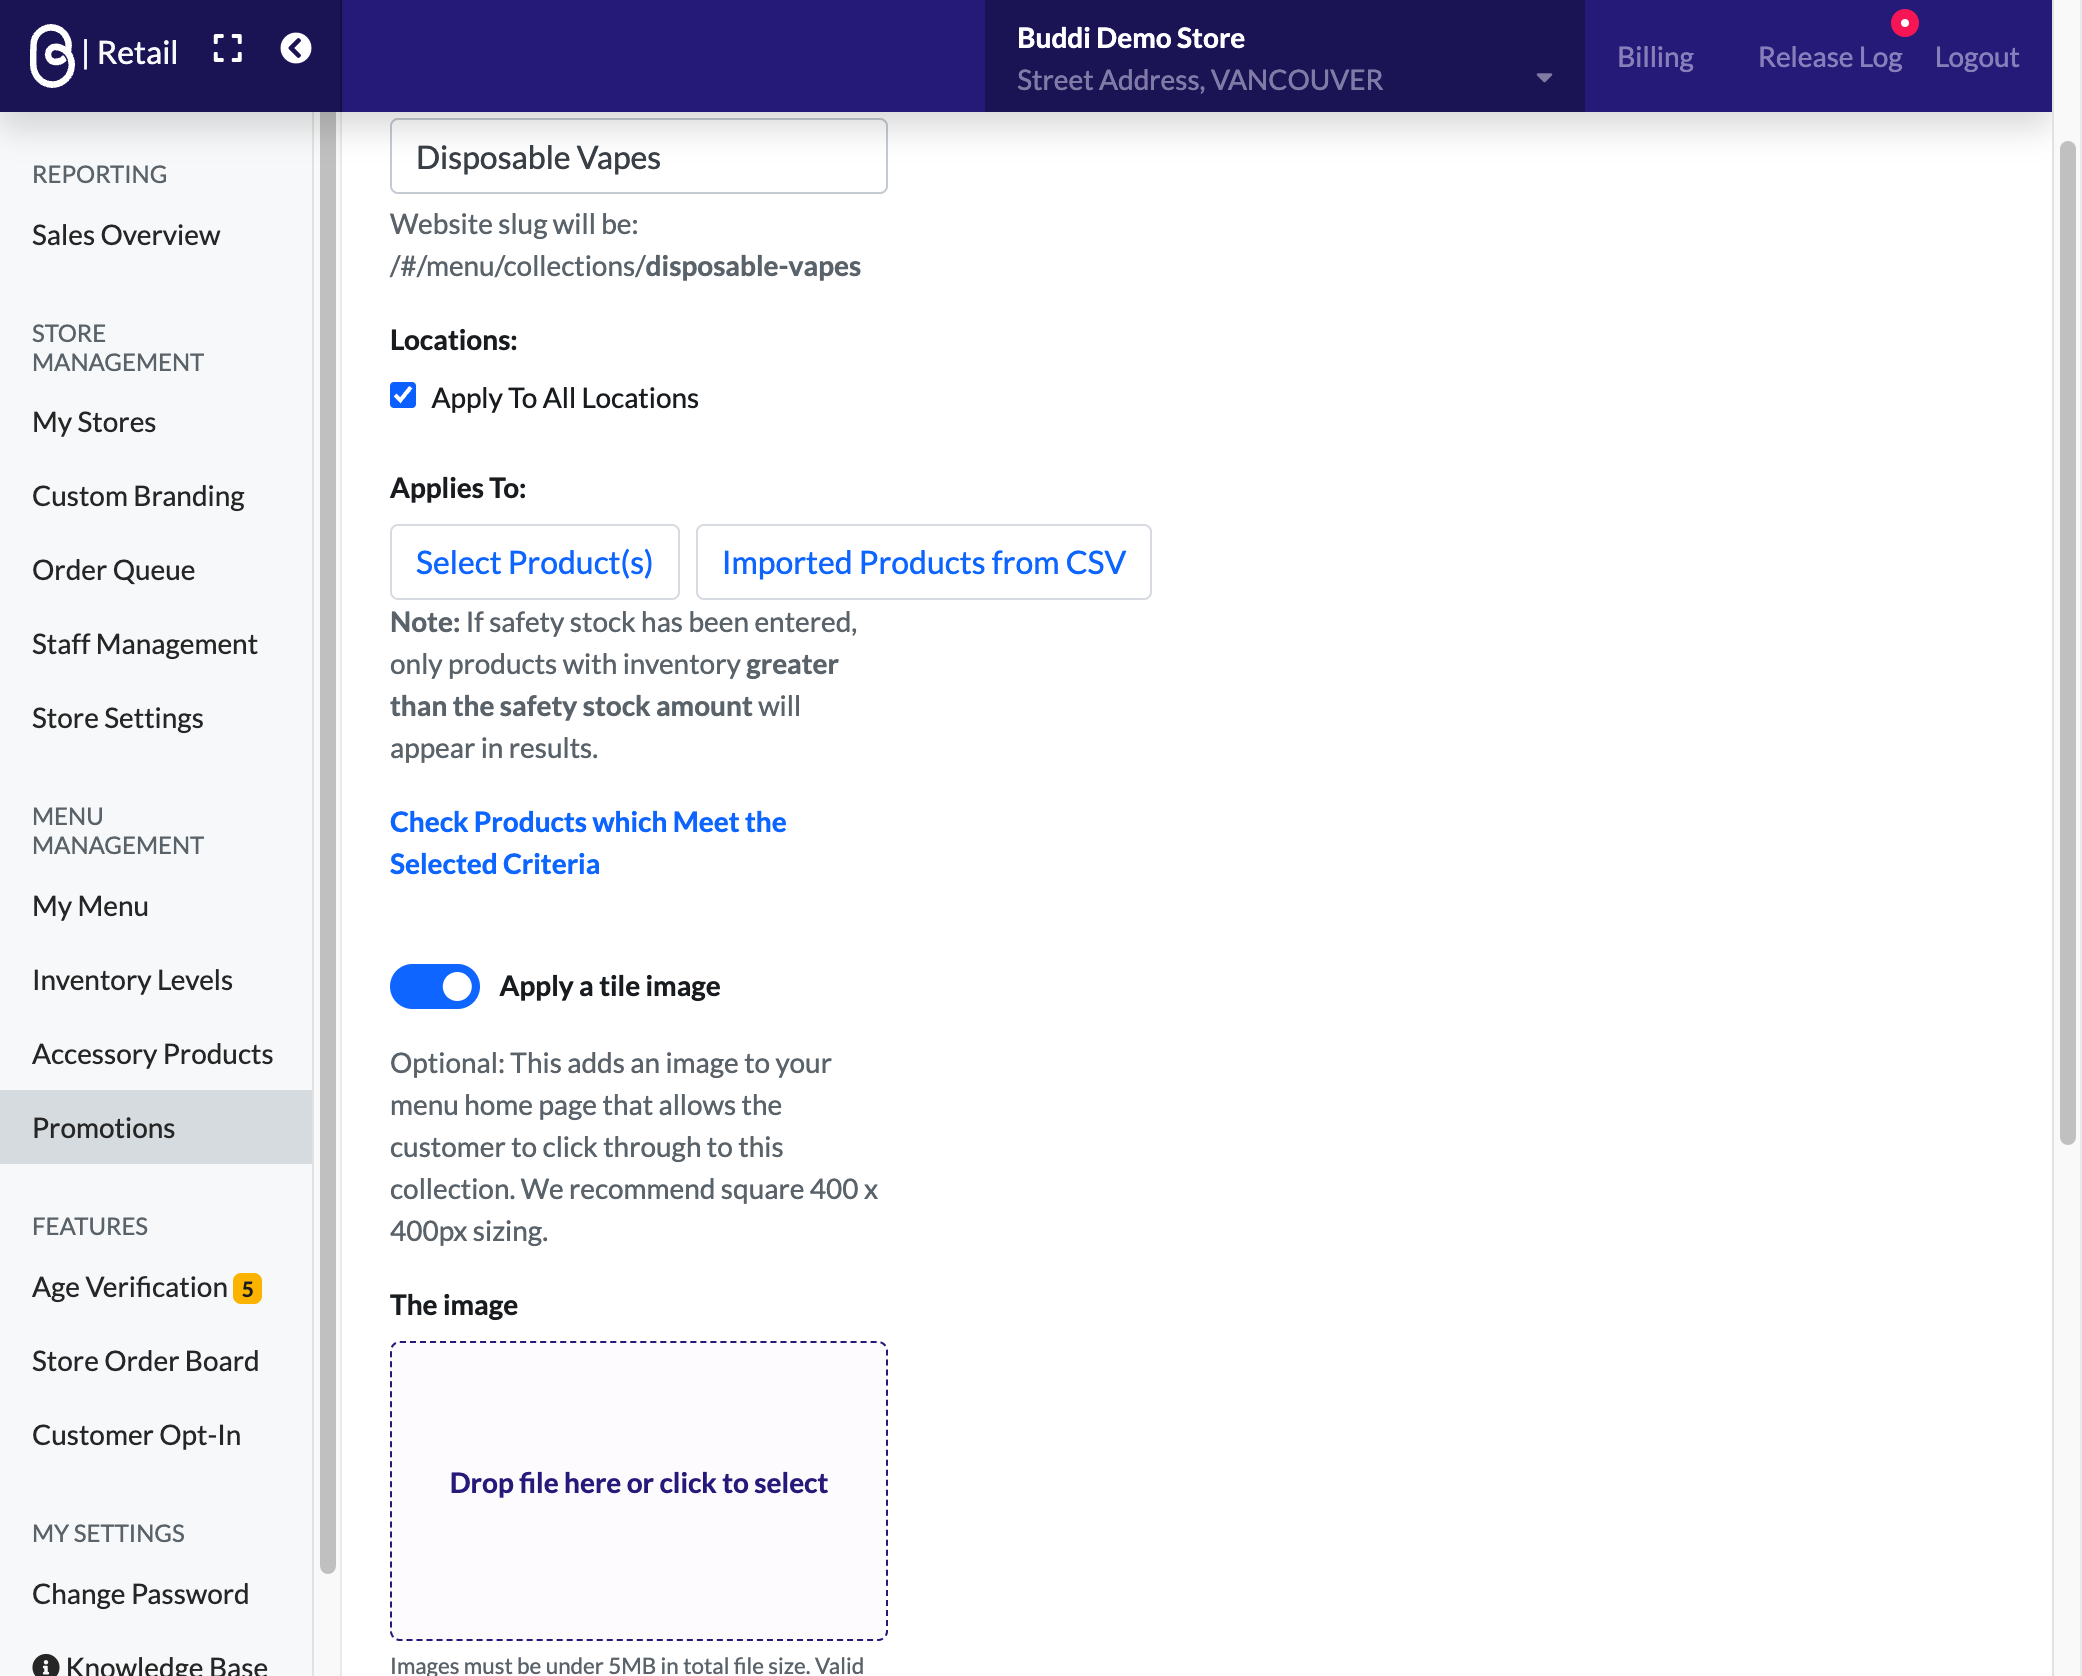This screenshot has height=1676, width=2082.
Task: Click the Release Log red notification dot
Action: (x=1904, y=23)
